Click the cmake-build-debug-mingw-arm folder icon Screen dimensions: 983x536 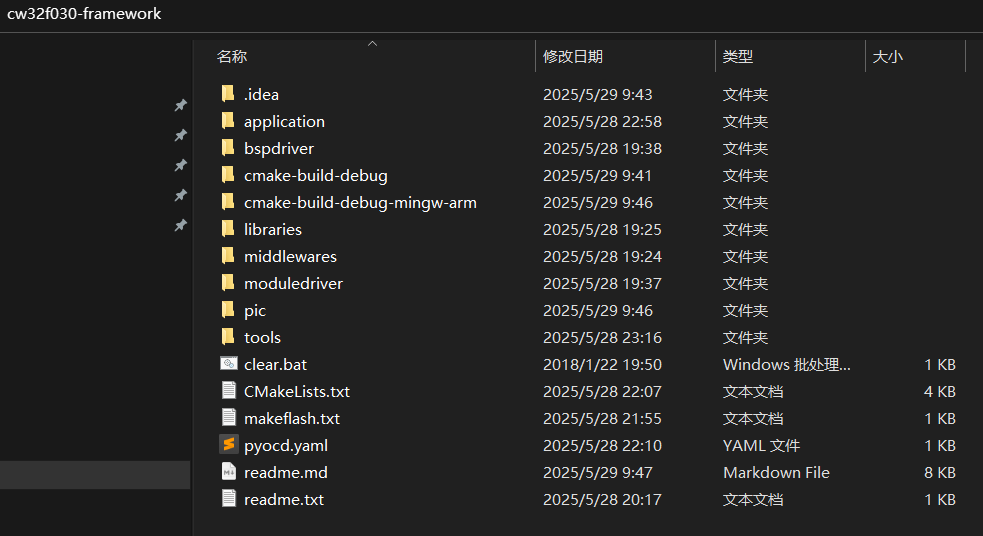(228, 202)
